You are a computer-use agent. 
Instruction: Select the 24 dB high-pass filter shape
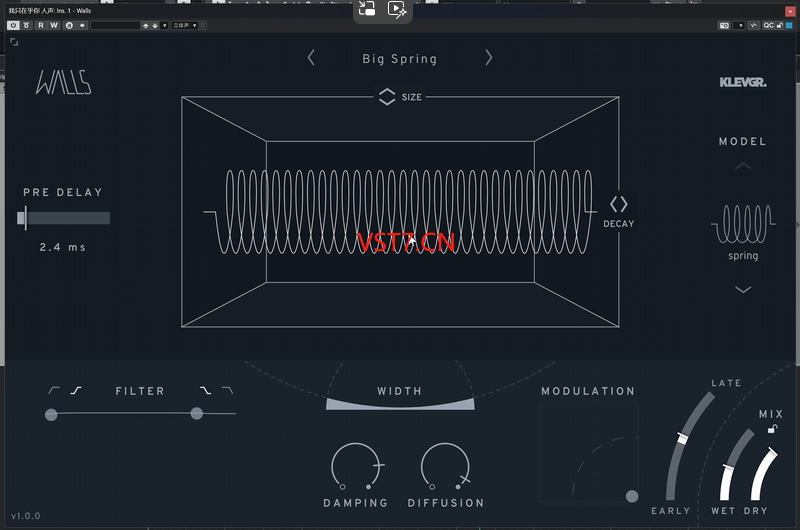pos(76,390)
